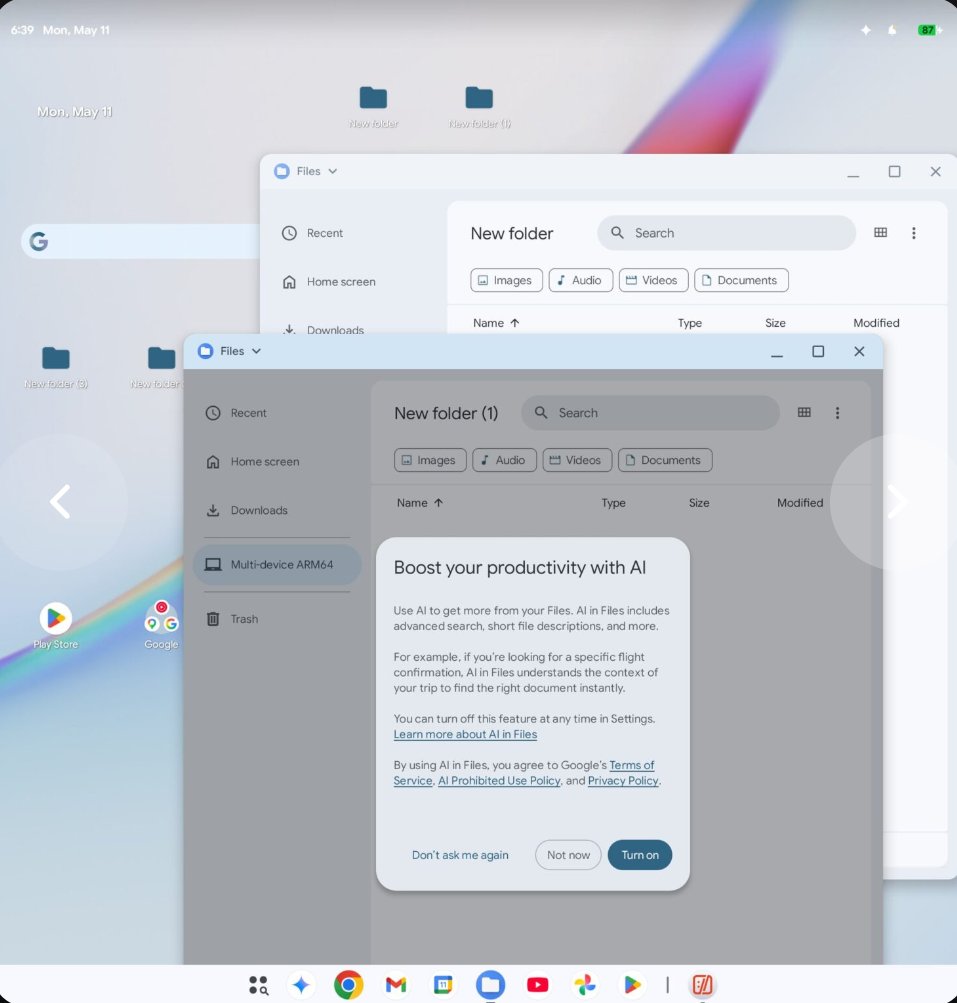
Task: Click Turn on in AI dialog
Action: [x=639, y=855]
